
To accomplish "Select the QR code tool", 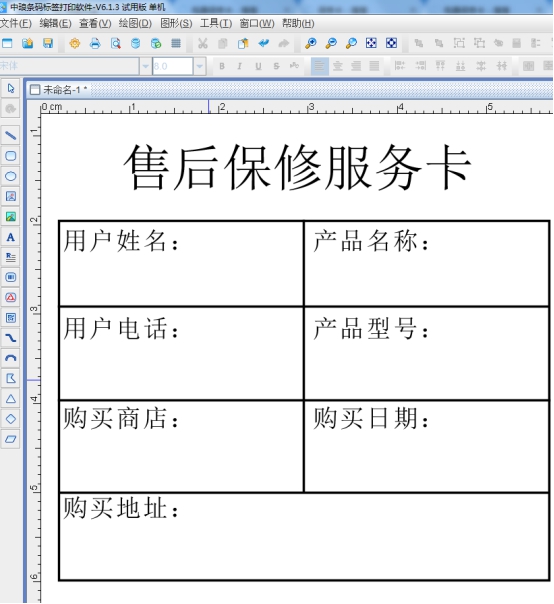I will pos(11,318).
